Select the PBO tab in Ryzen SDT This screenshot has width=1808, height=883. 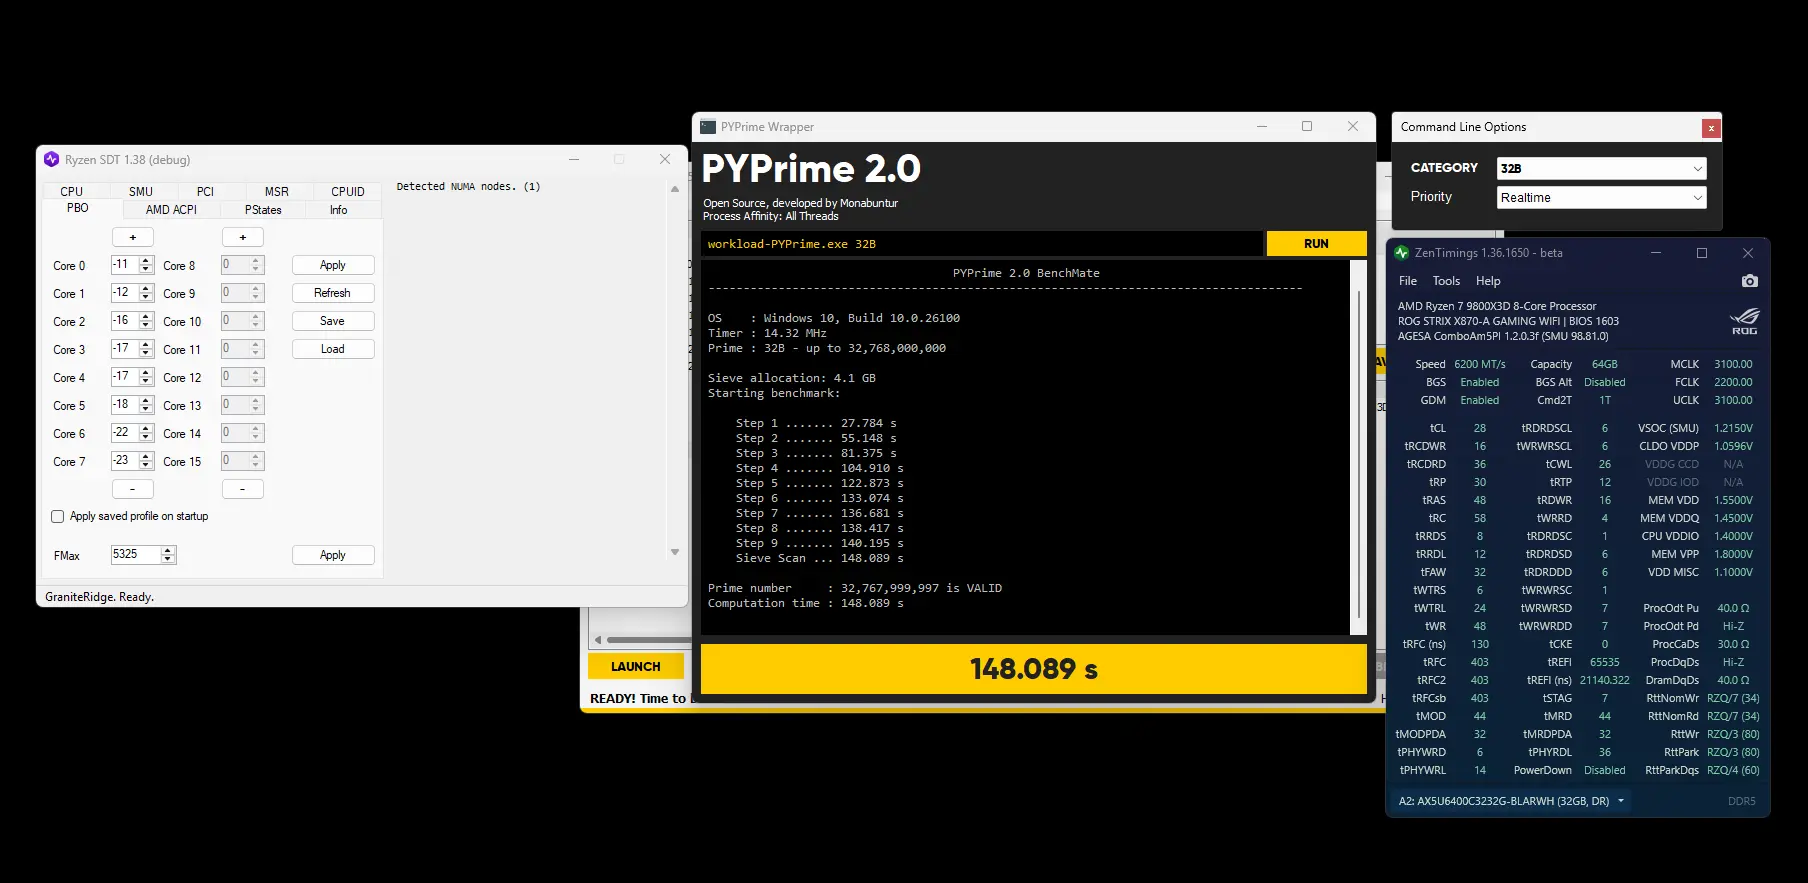pyautogui.click(x=78, y=208)
